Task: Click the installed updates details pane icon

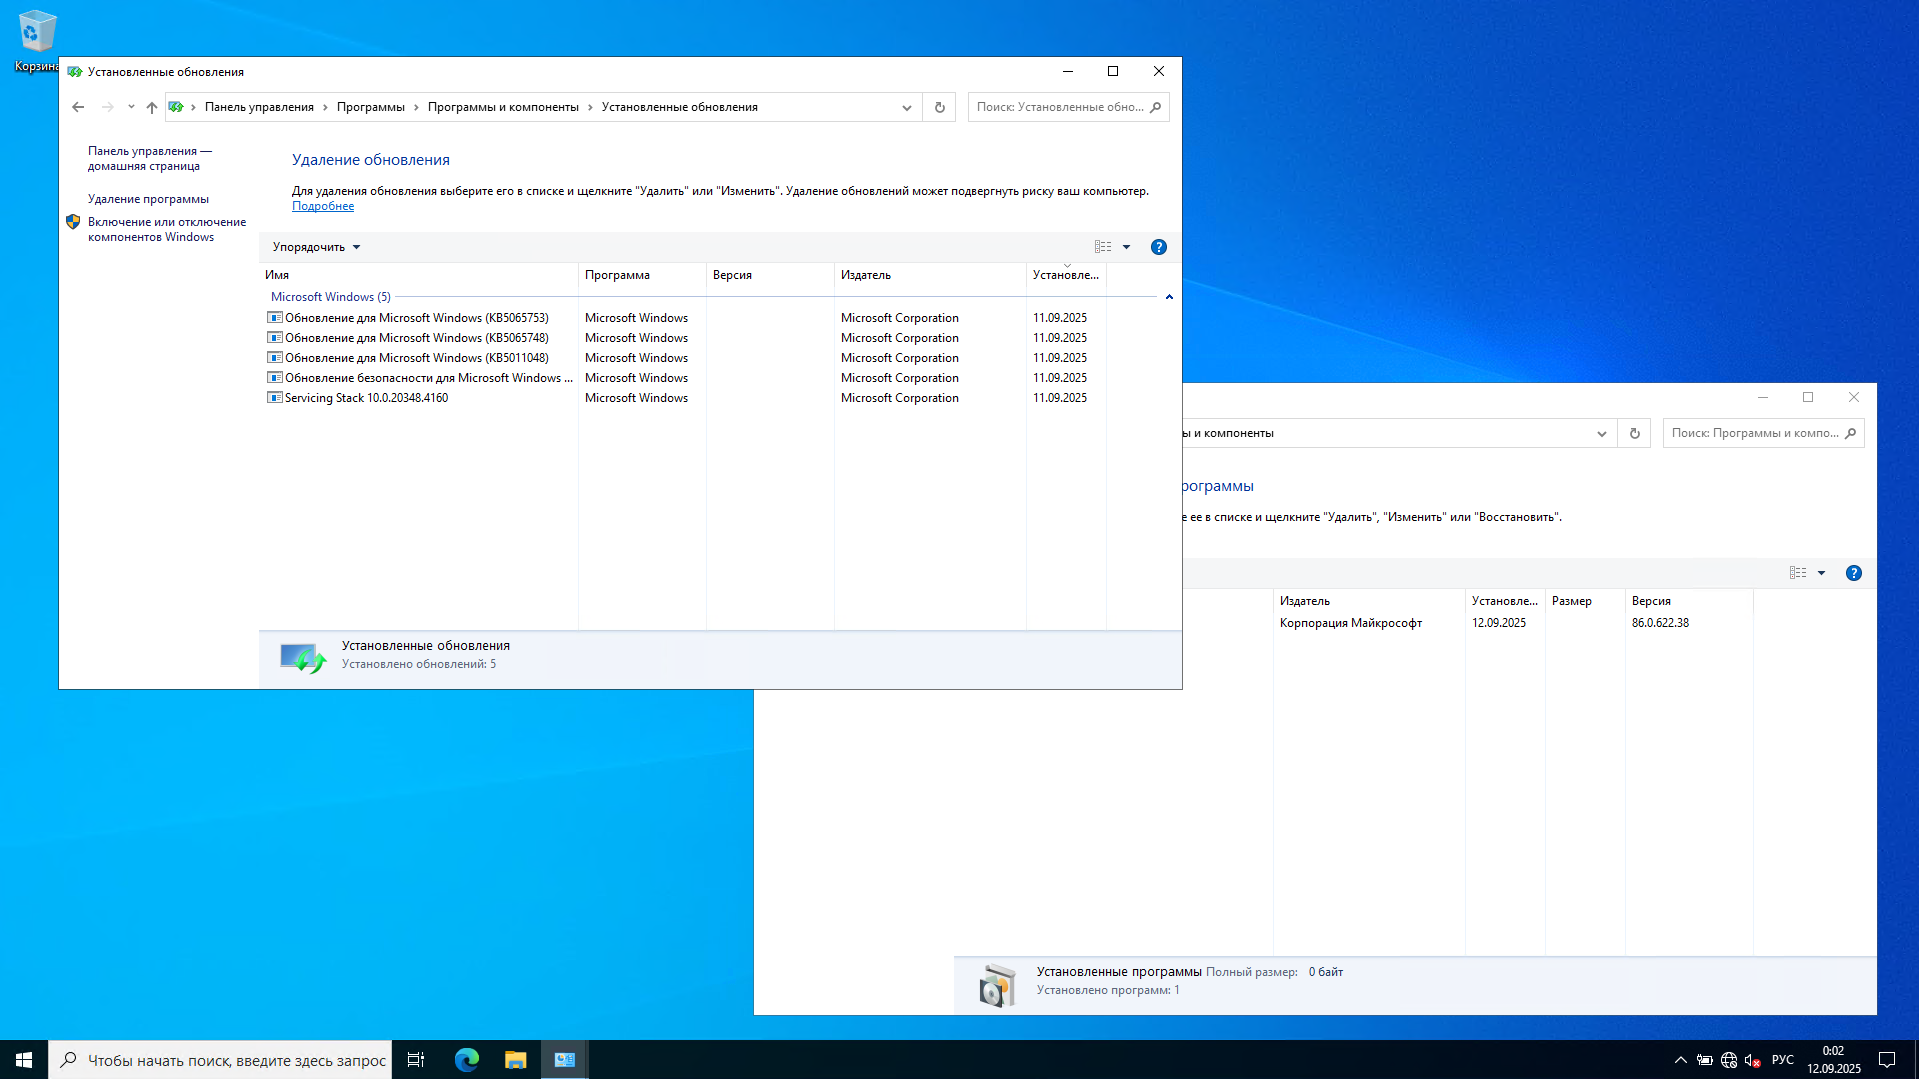Action: pos(303,657)
